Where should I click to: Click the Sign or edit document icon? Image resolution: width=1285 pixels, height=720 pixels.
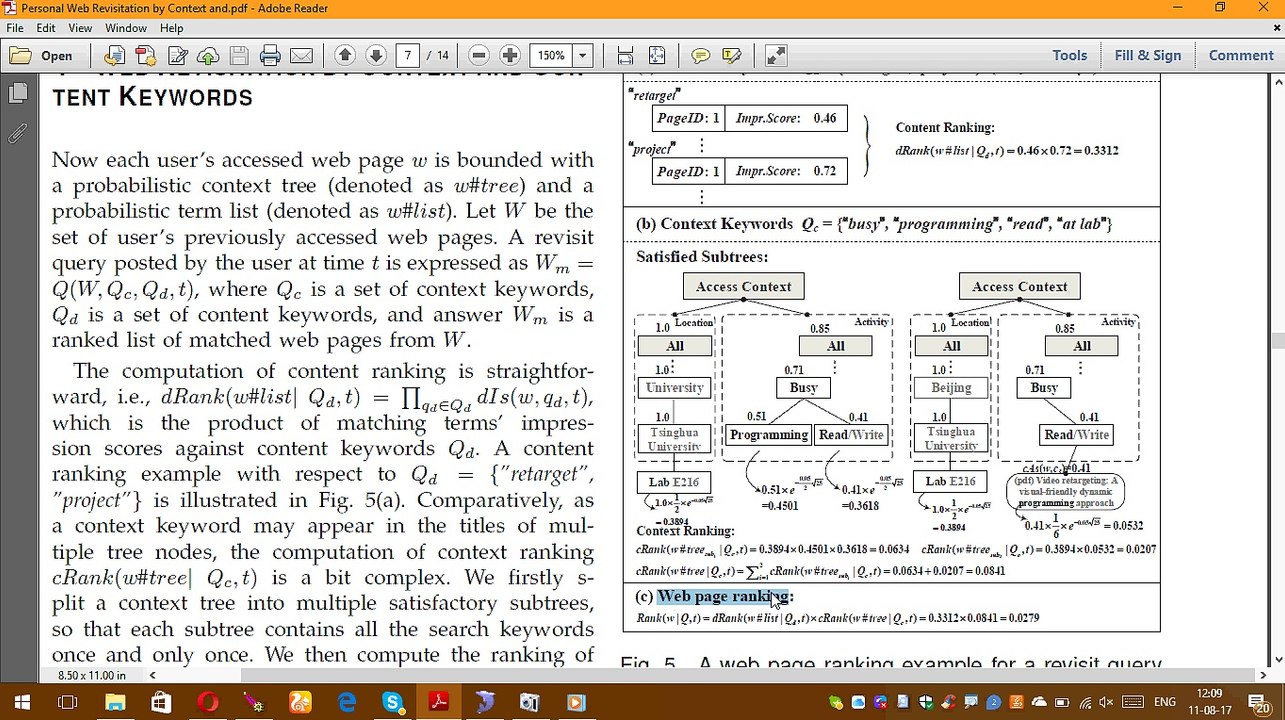[178, 56]
